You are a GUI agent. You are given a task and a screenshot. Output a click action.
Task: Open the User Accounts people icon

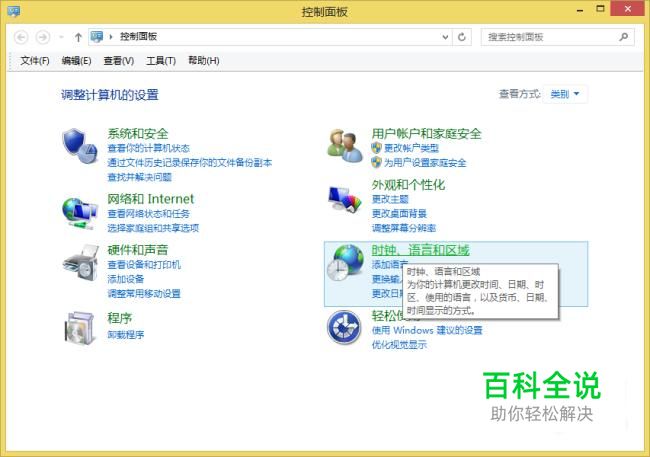click(344, 145)
